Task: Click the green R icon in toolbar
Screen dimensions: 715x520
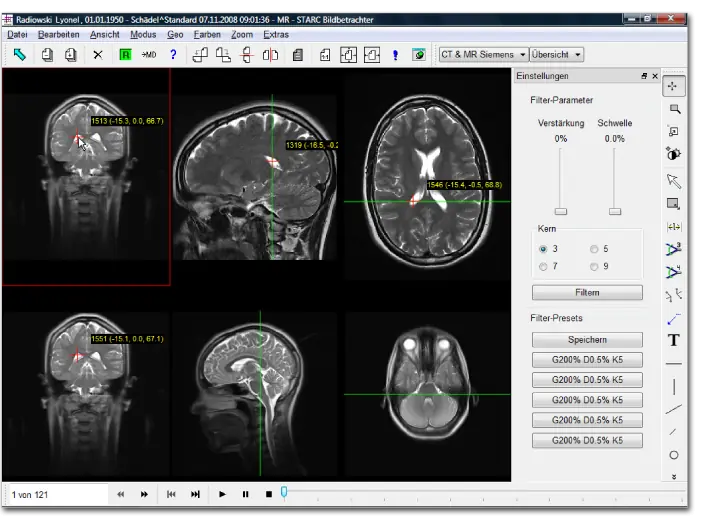Action: [x=124, y=55]
